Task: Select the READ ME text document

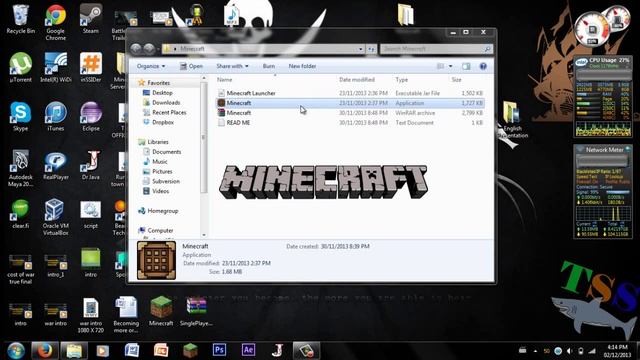Action: 350,122
